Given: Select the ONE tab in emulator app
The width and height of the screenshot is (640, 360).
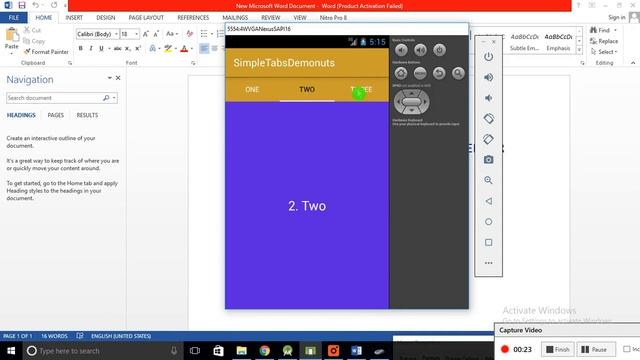Looking at the screenshot, I should click(252, 89).
